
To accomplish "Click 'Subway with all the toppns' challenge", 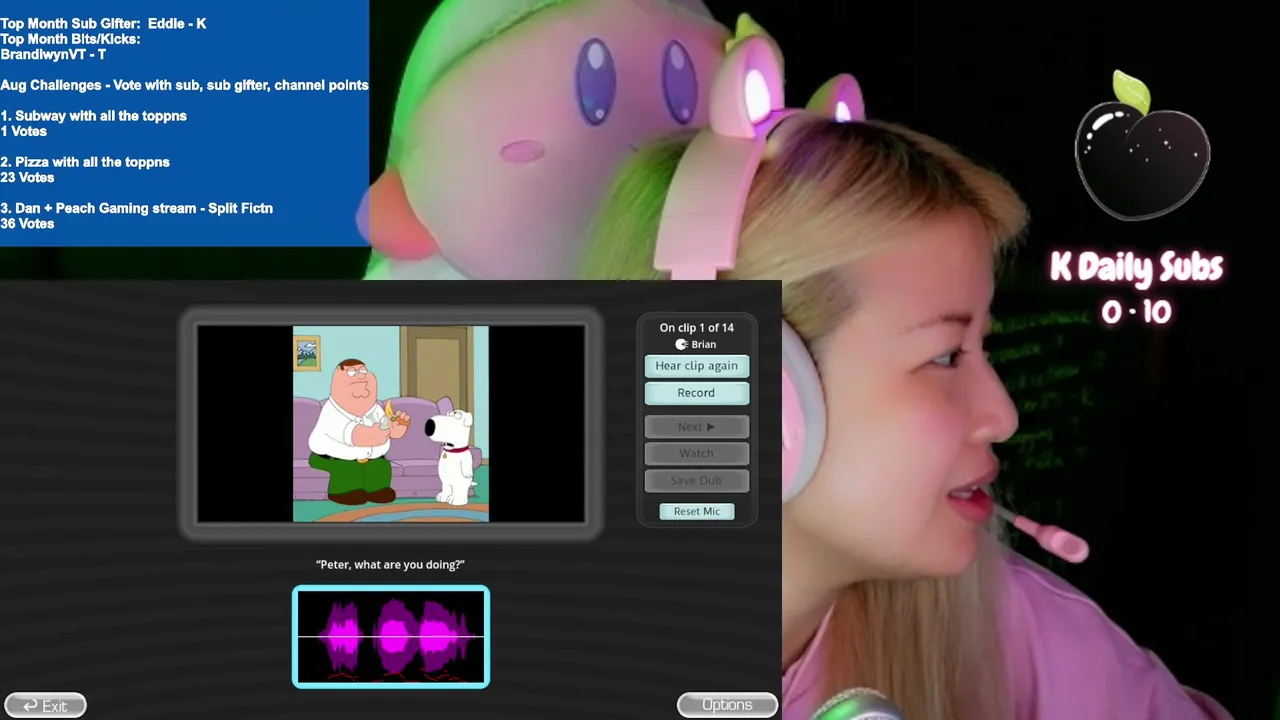I will 94,116.
